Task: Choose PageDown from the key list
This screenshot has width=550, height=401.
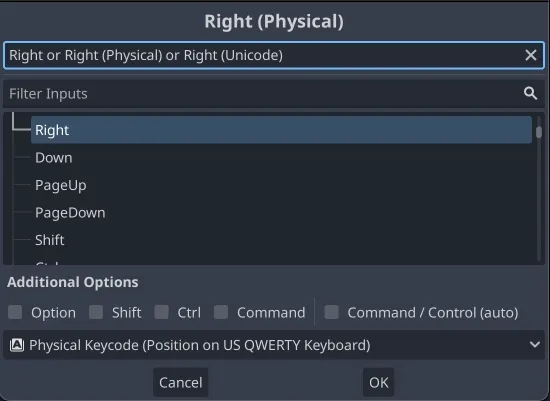Action: (70, 213)
